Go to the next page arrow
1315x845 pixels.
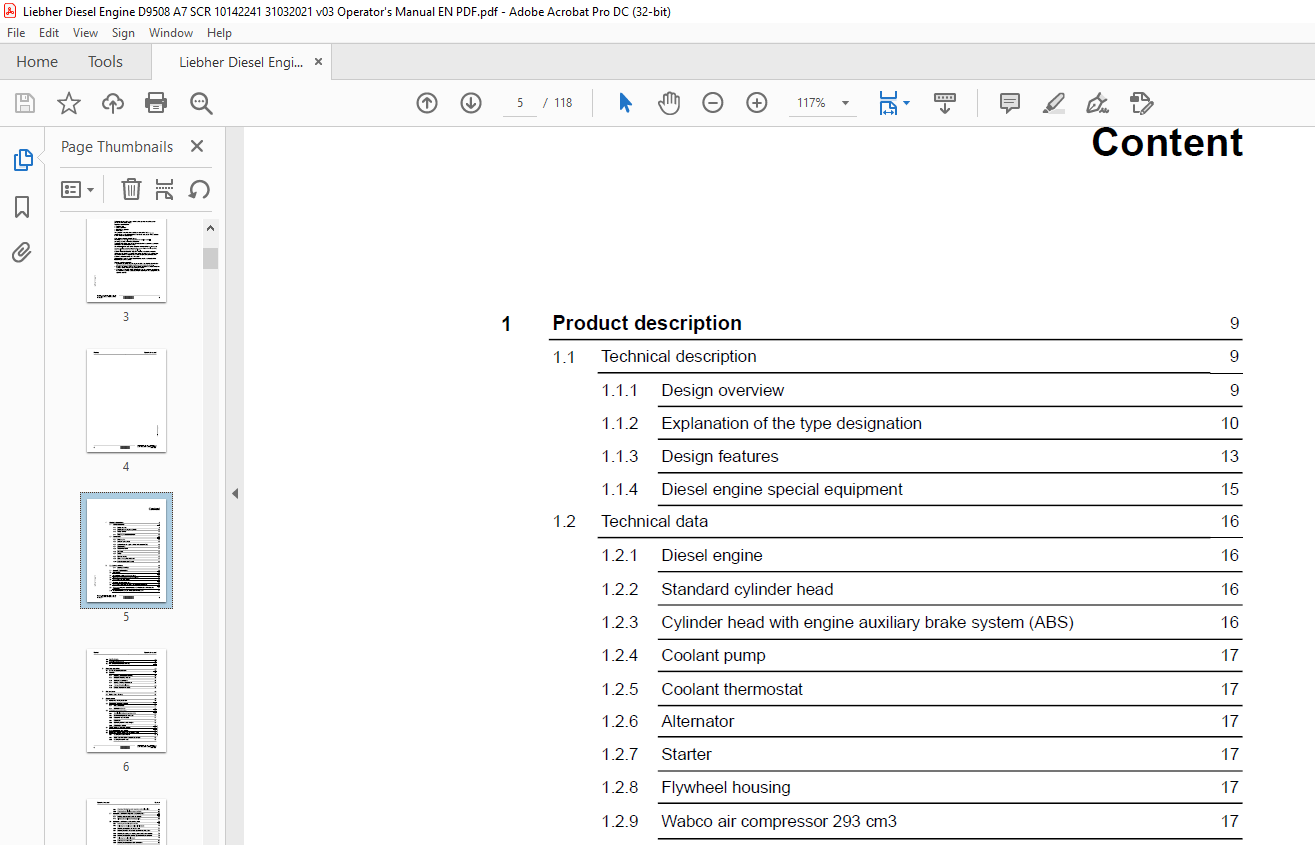tap(471, 103)
